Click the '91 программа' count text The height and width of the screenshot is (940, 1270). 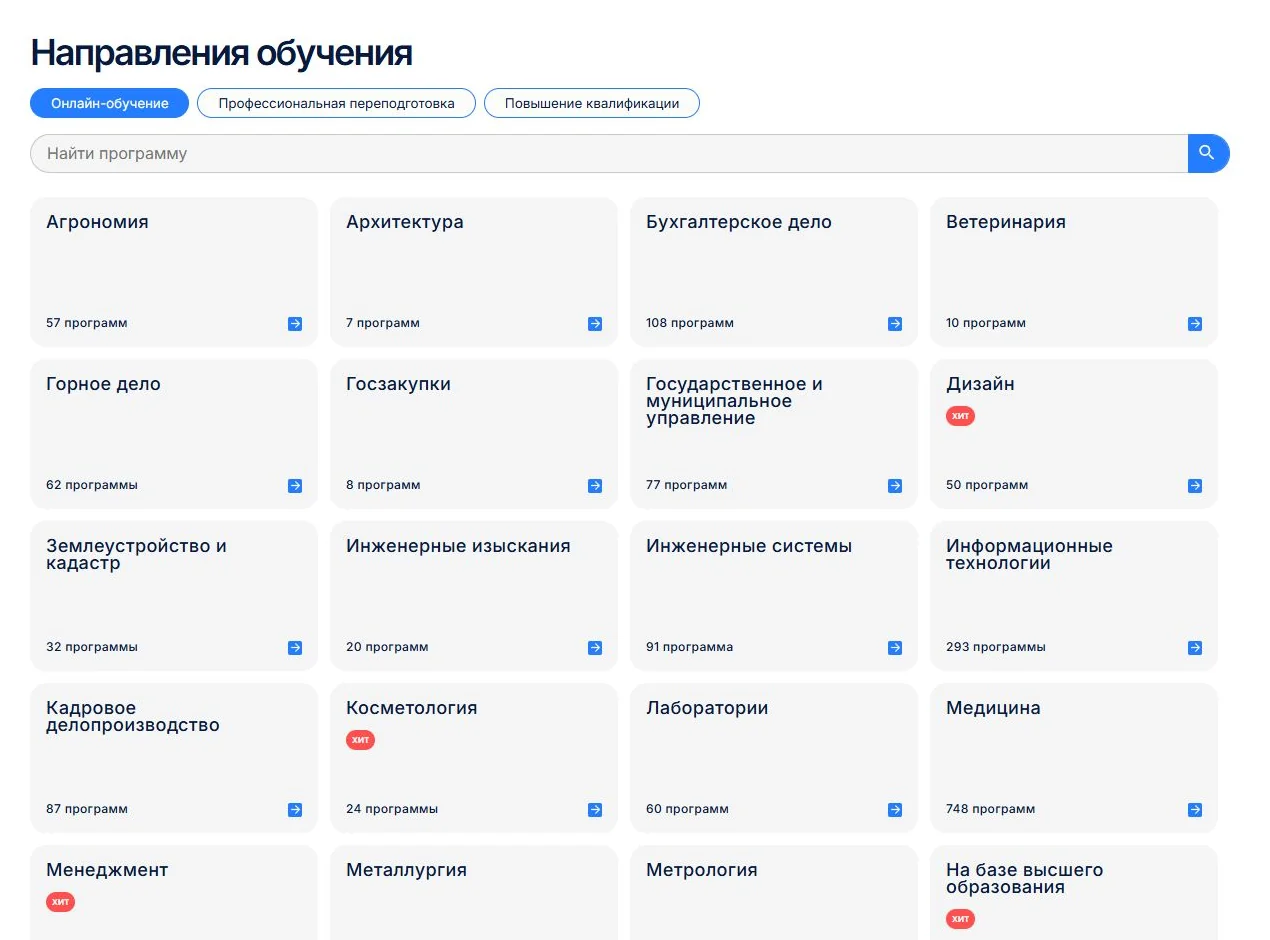click(x=690, y=647)
